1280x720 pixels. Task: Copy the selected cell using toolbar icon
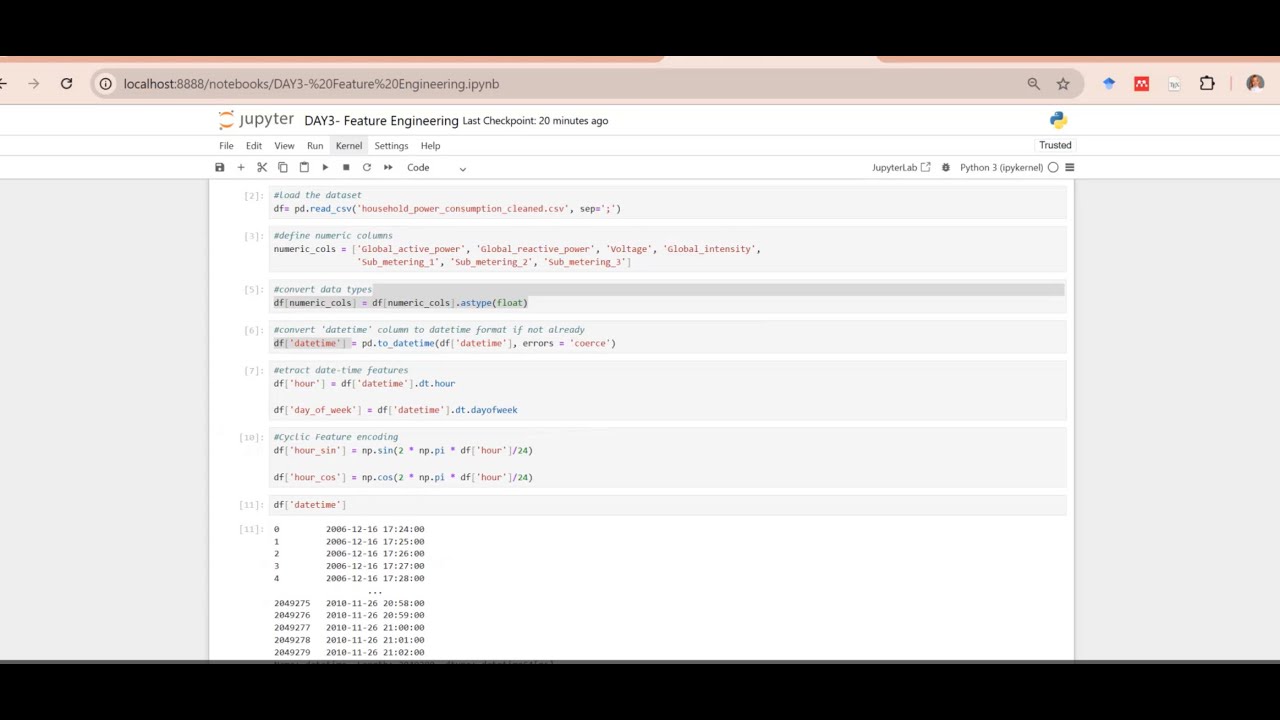click(283, 168)
